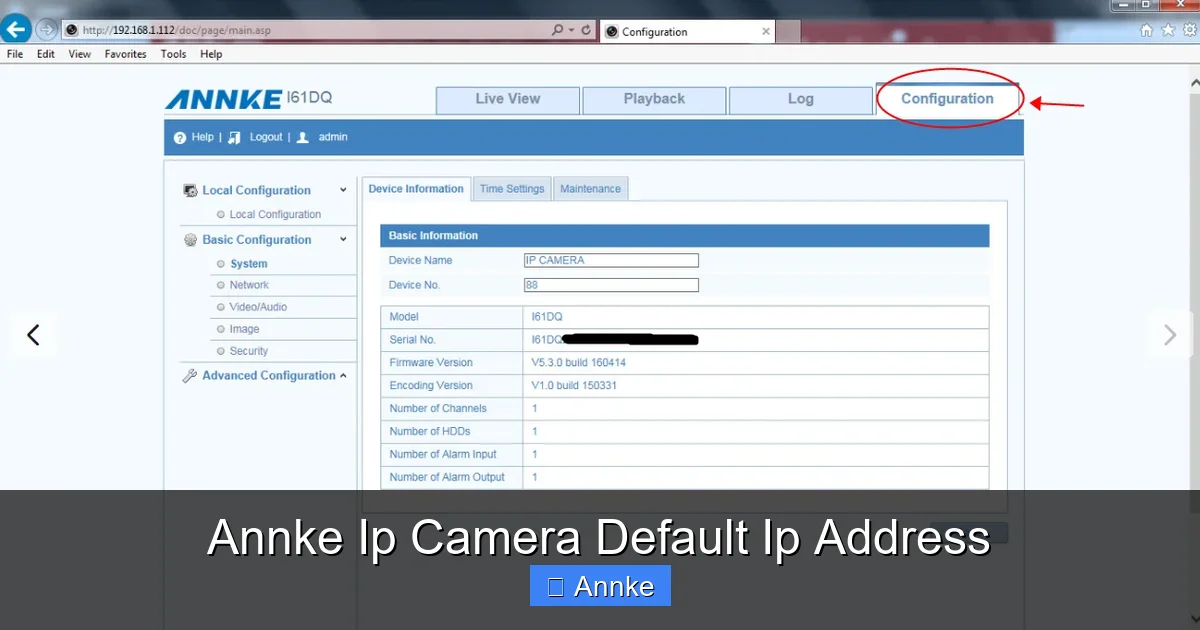
Task: Open the favorites star icon
Action: coord(1166,30)
